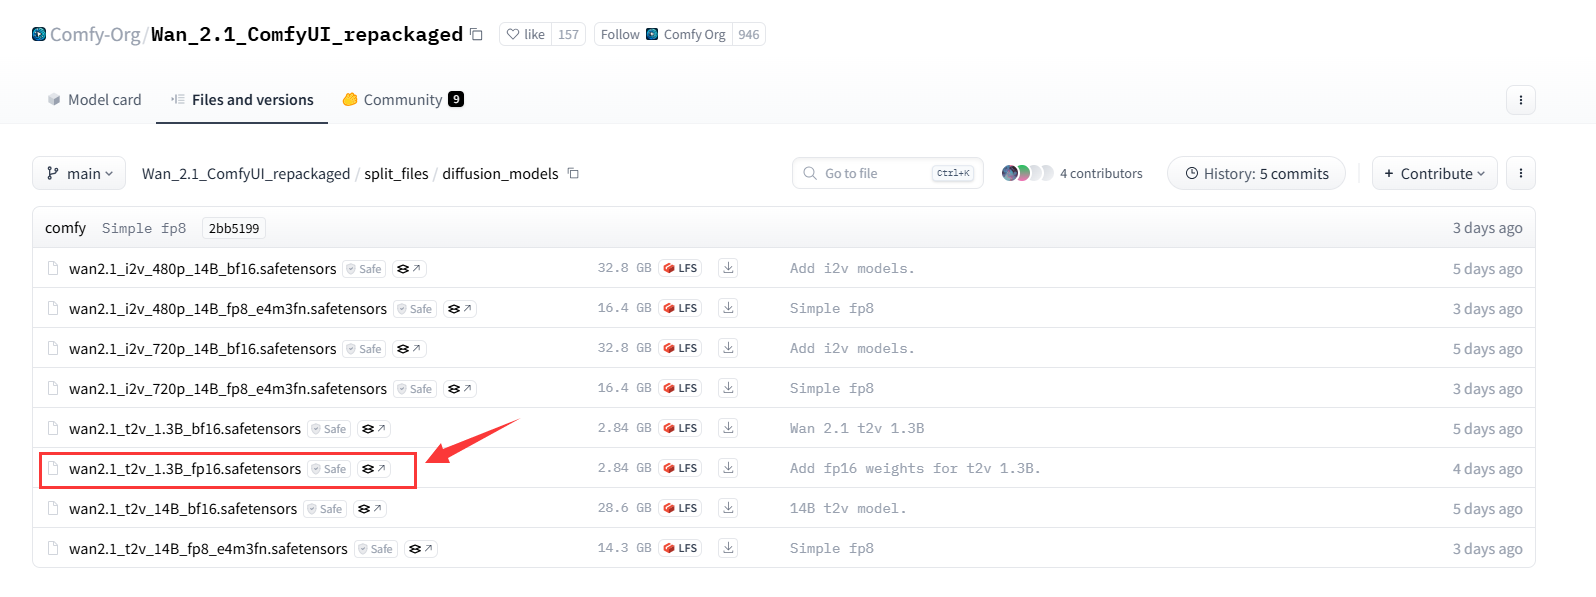Open History: 5 commits
This screenshot has height=597, width=1596.
click(x=1256, y=173)
